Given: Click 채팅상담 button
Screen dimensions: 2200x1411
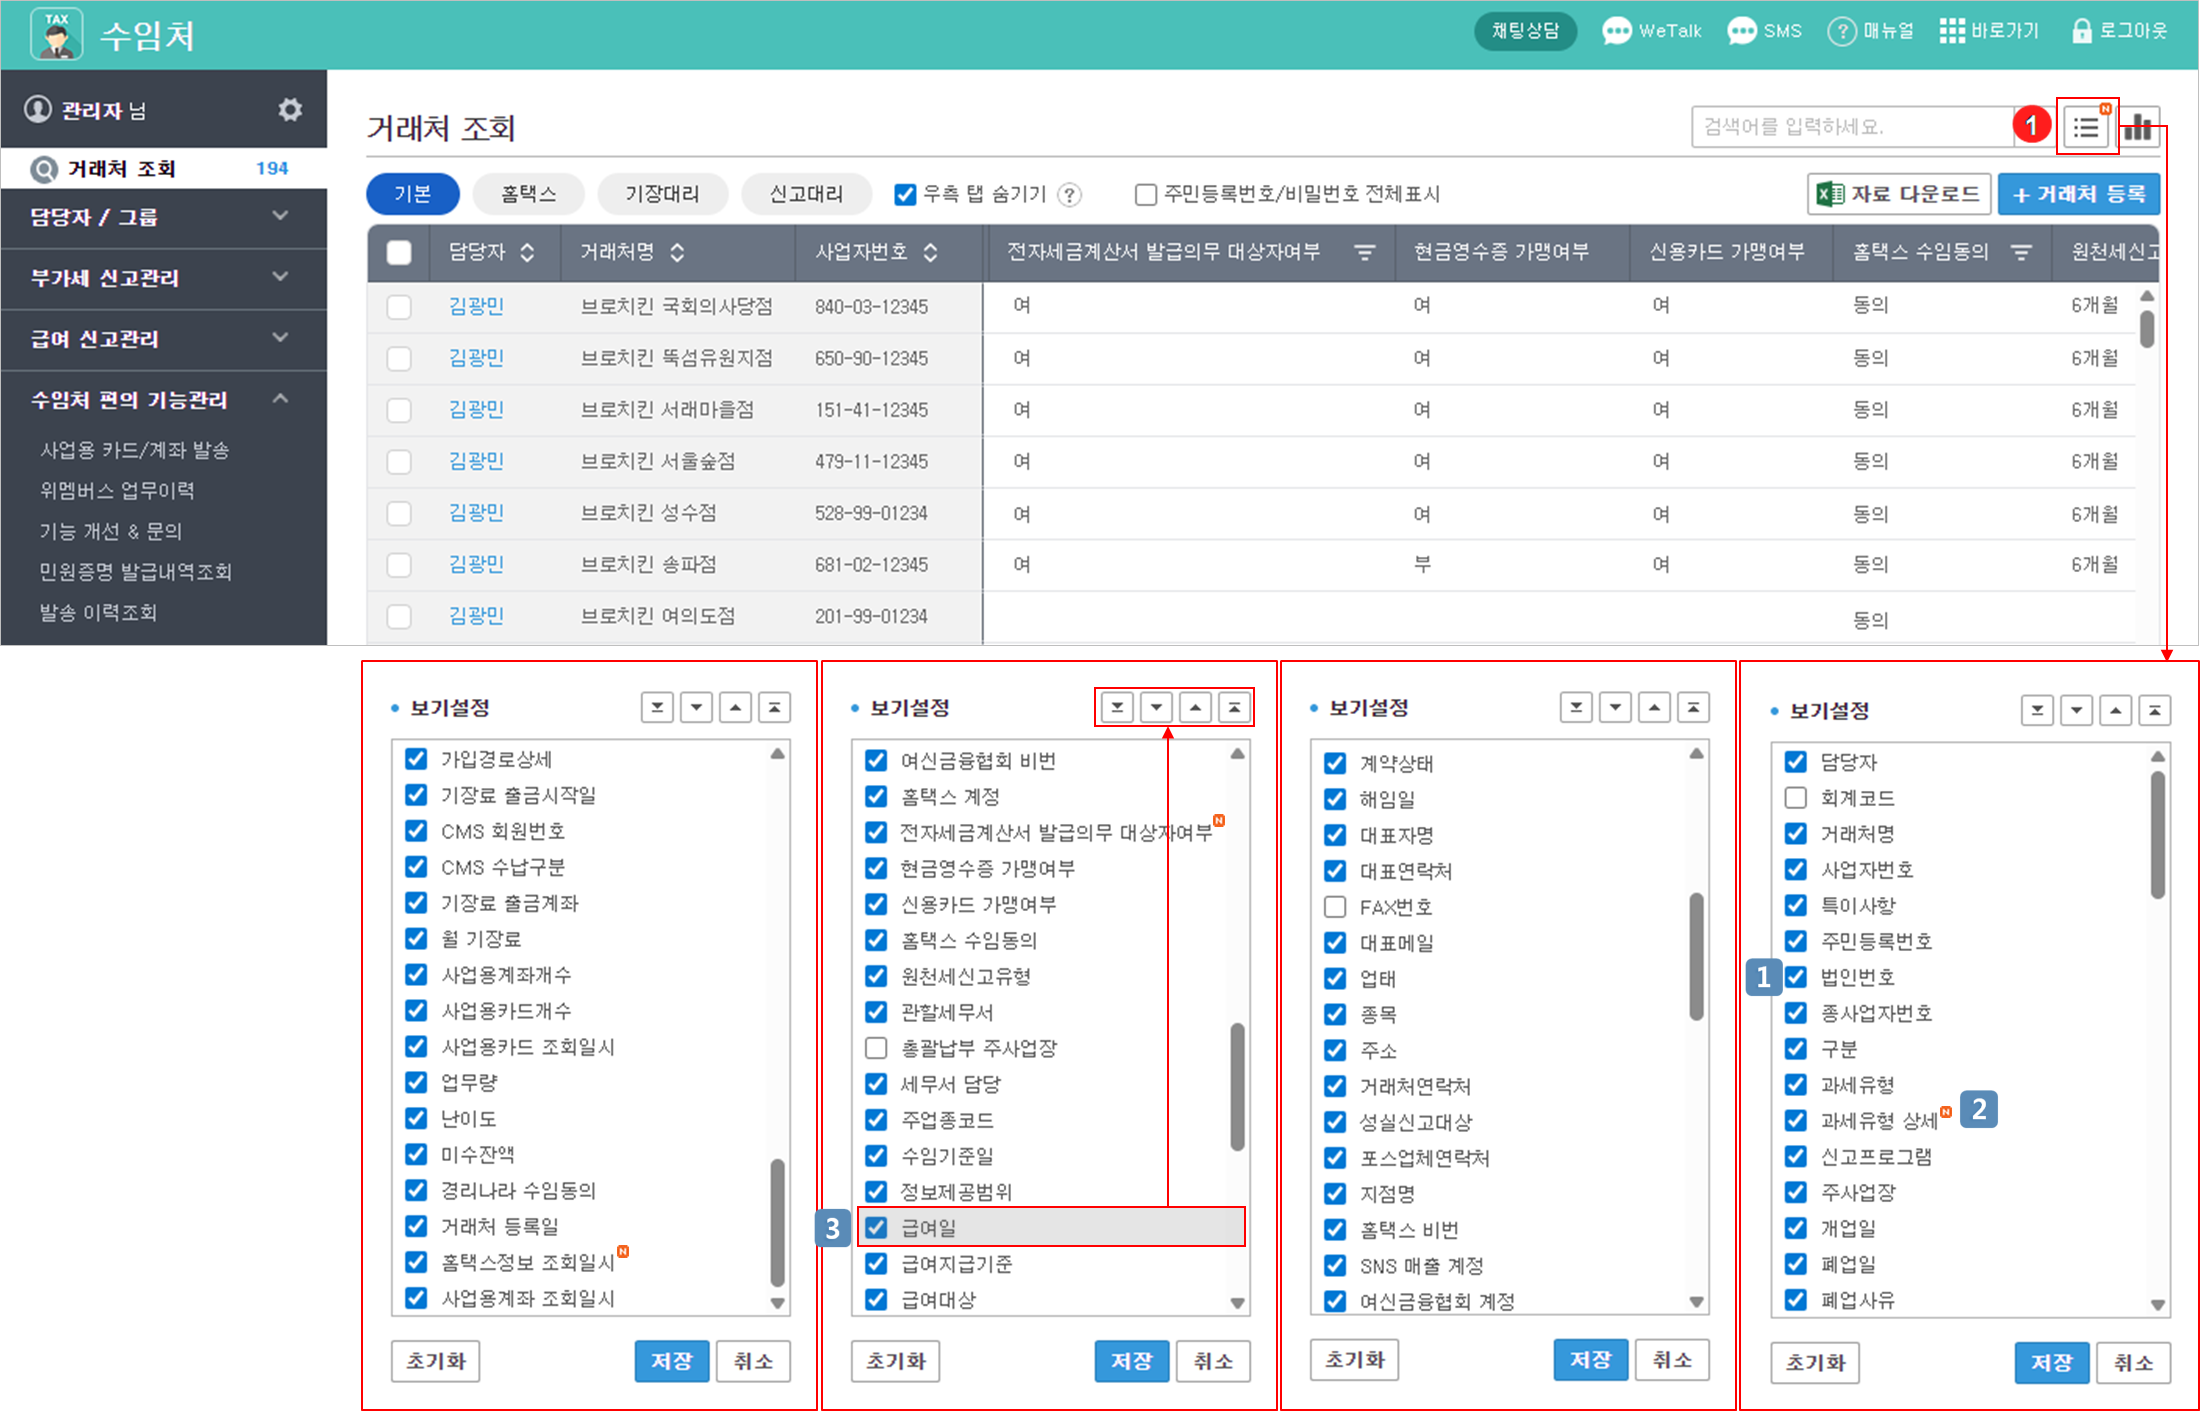Looking at the screenshot, I should tap(1525, 31).
